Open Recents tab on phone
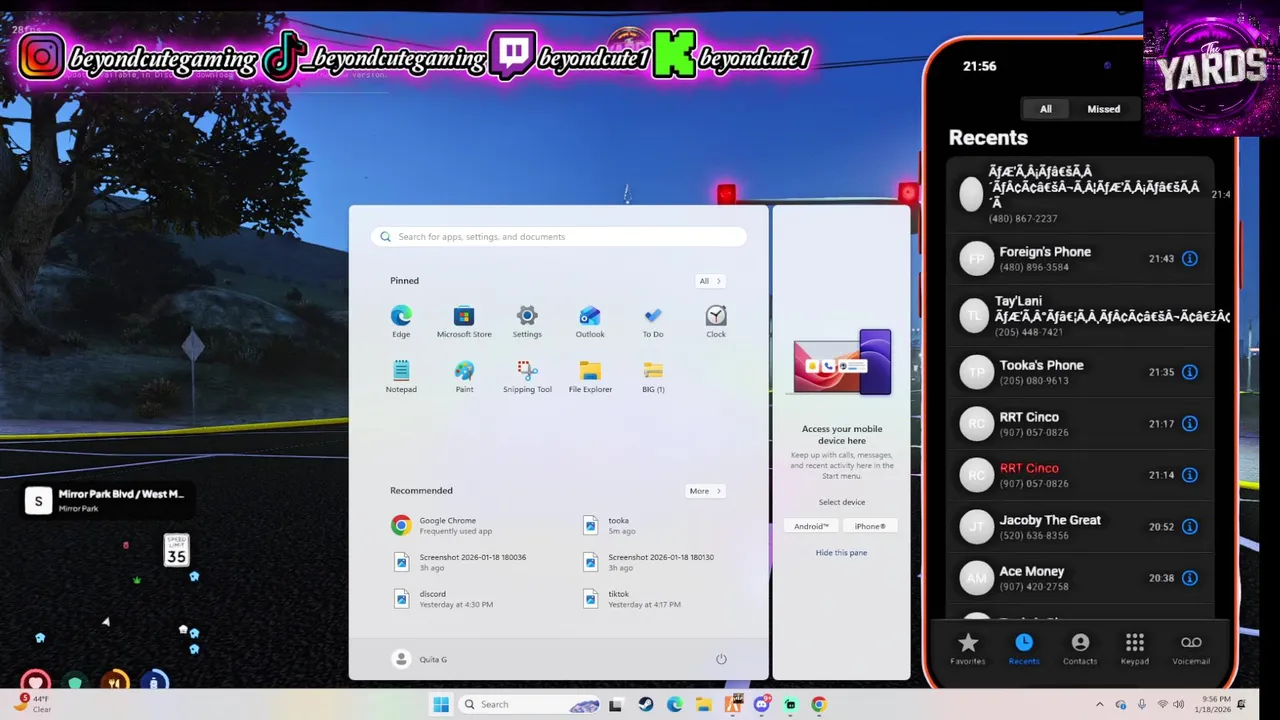Screen dimensions: 1280x720 pos(1024,649)
